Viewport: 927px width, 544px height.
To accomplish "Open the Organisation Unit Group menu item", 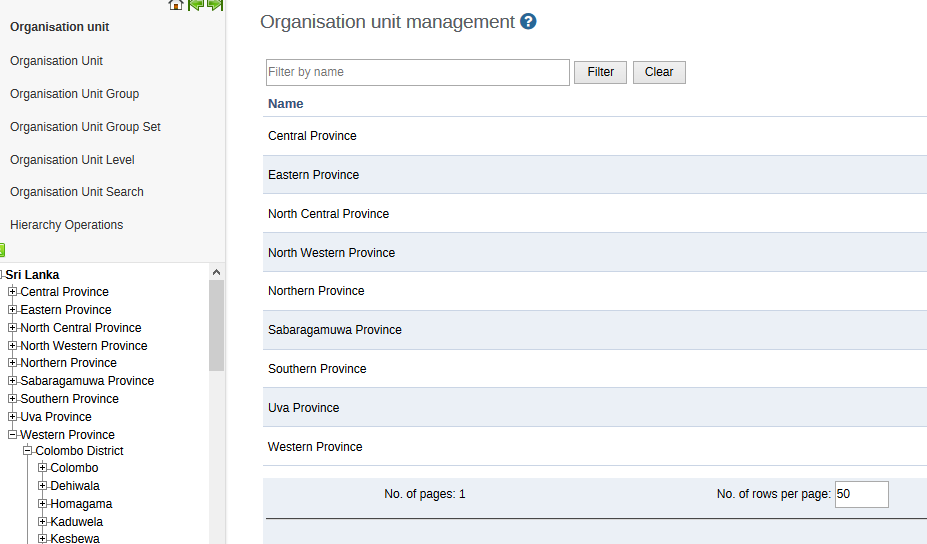I will (74, 94).
